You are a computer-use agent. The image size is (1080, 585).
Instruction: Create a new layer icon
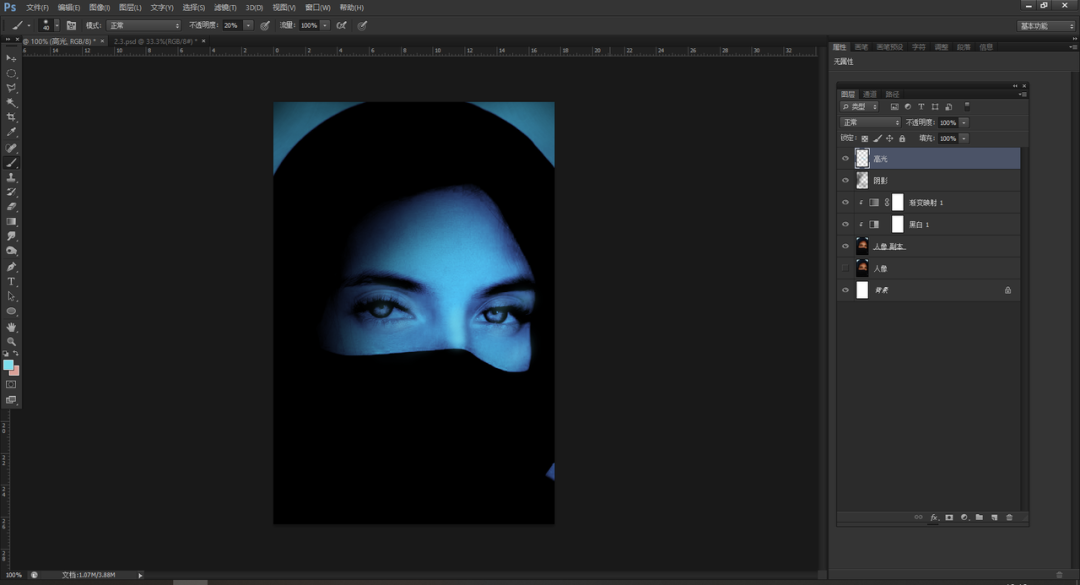pos(995,517)
